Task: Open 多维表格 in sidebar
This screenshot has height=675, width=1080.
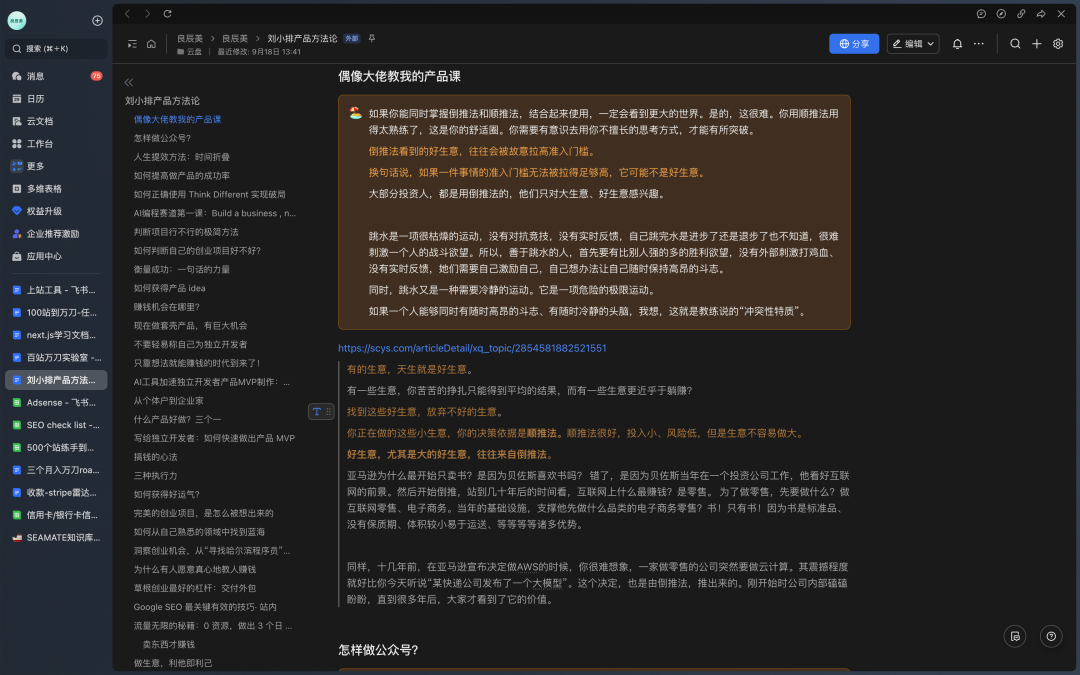Action: pyautogui.click(x=56, y=189)
